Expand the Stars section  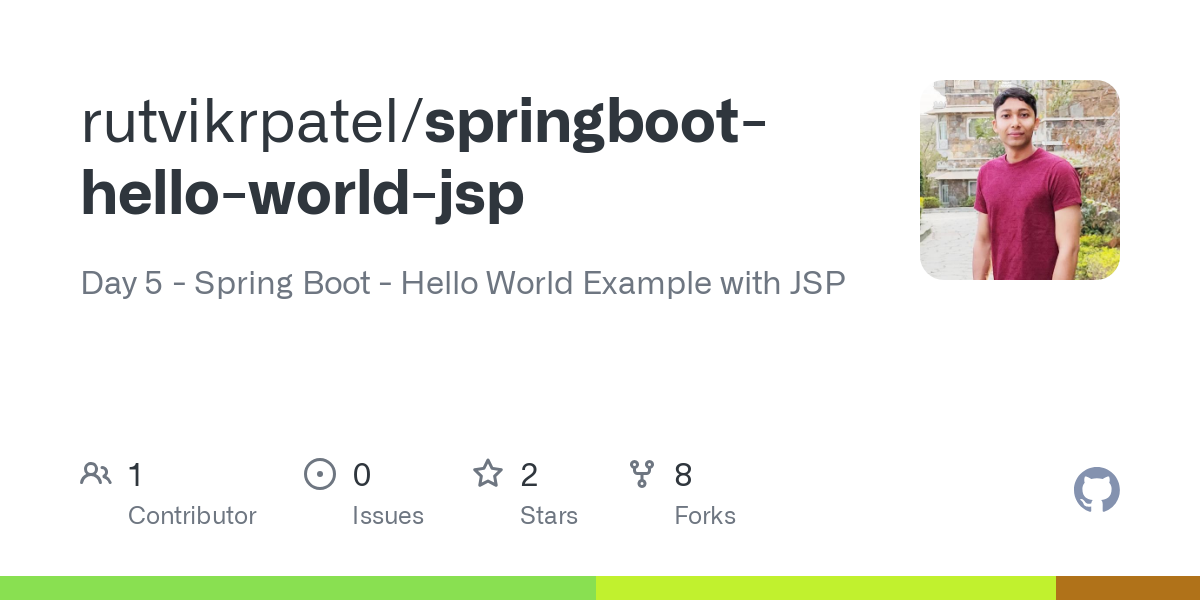tap(549, 515)
